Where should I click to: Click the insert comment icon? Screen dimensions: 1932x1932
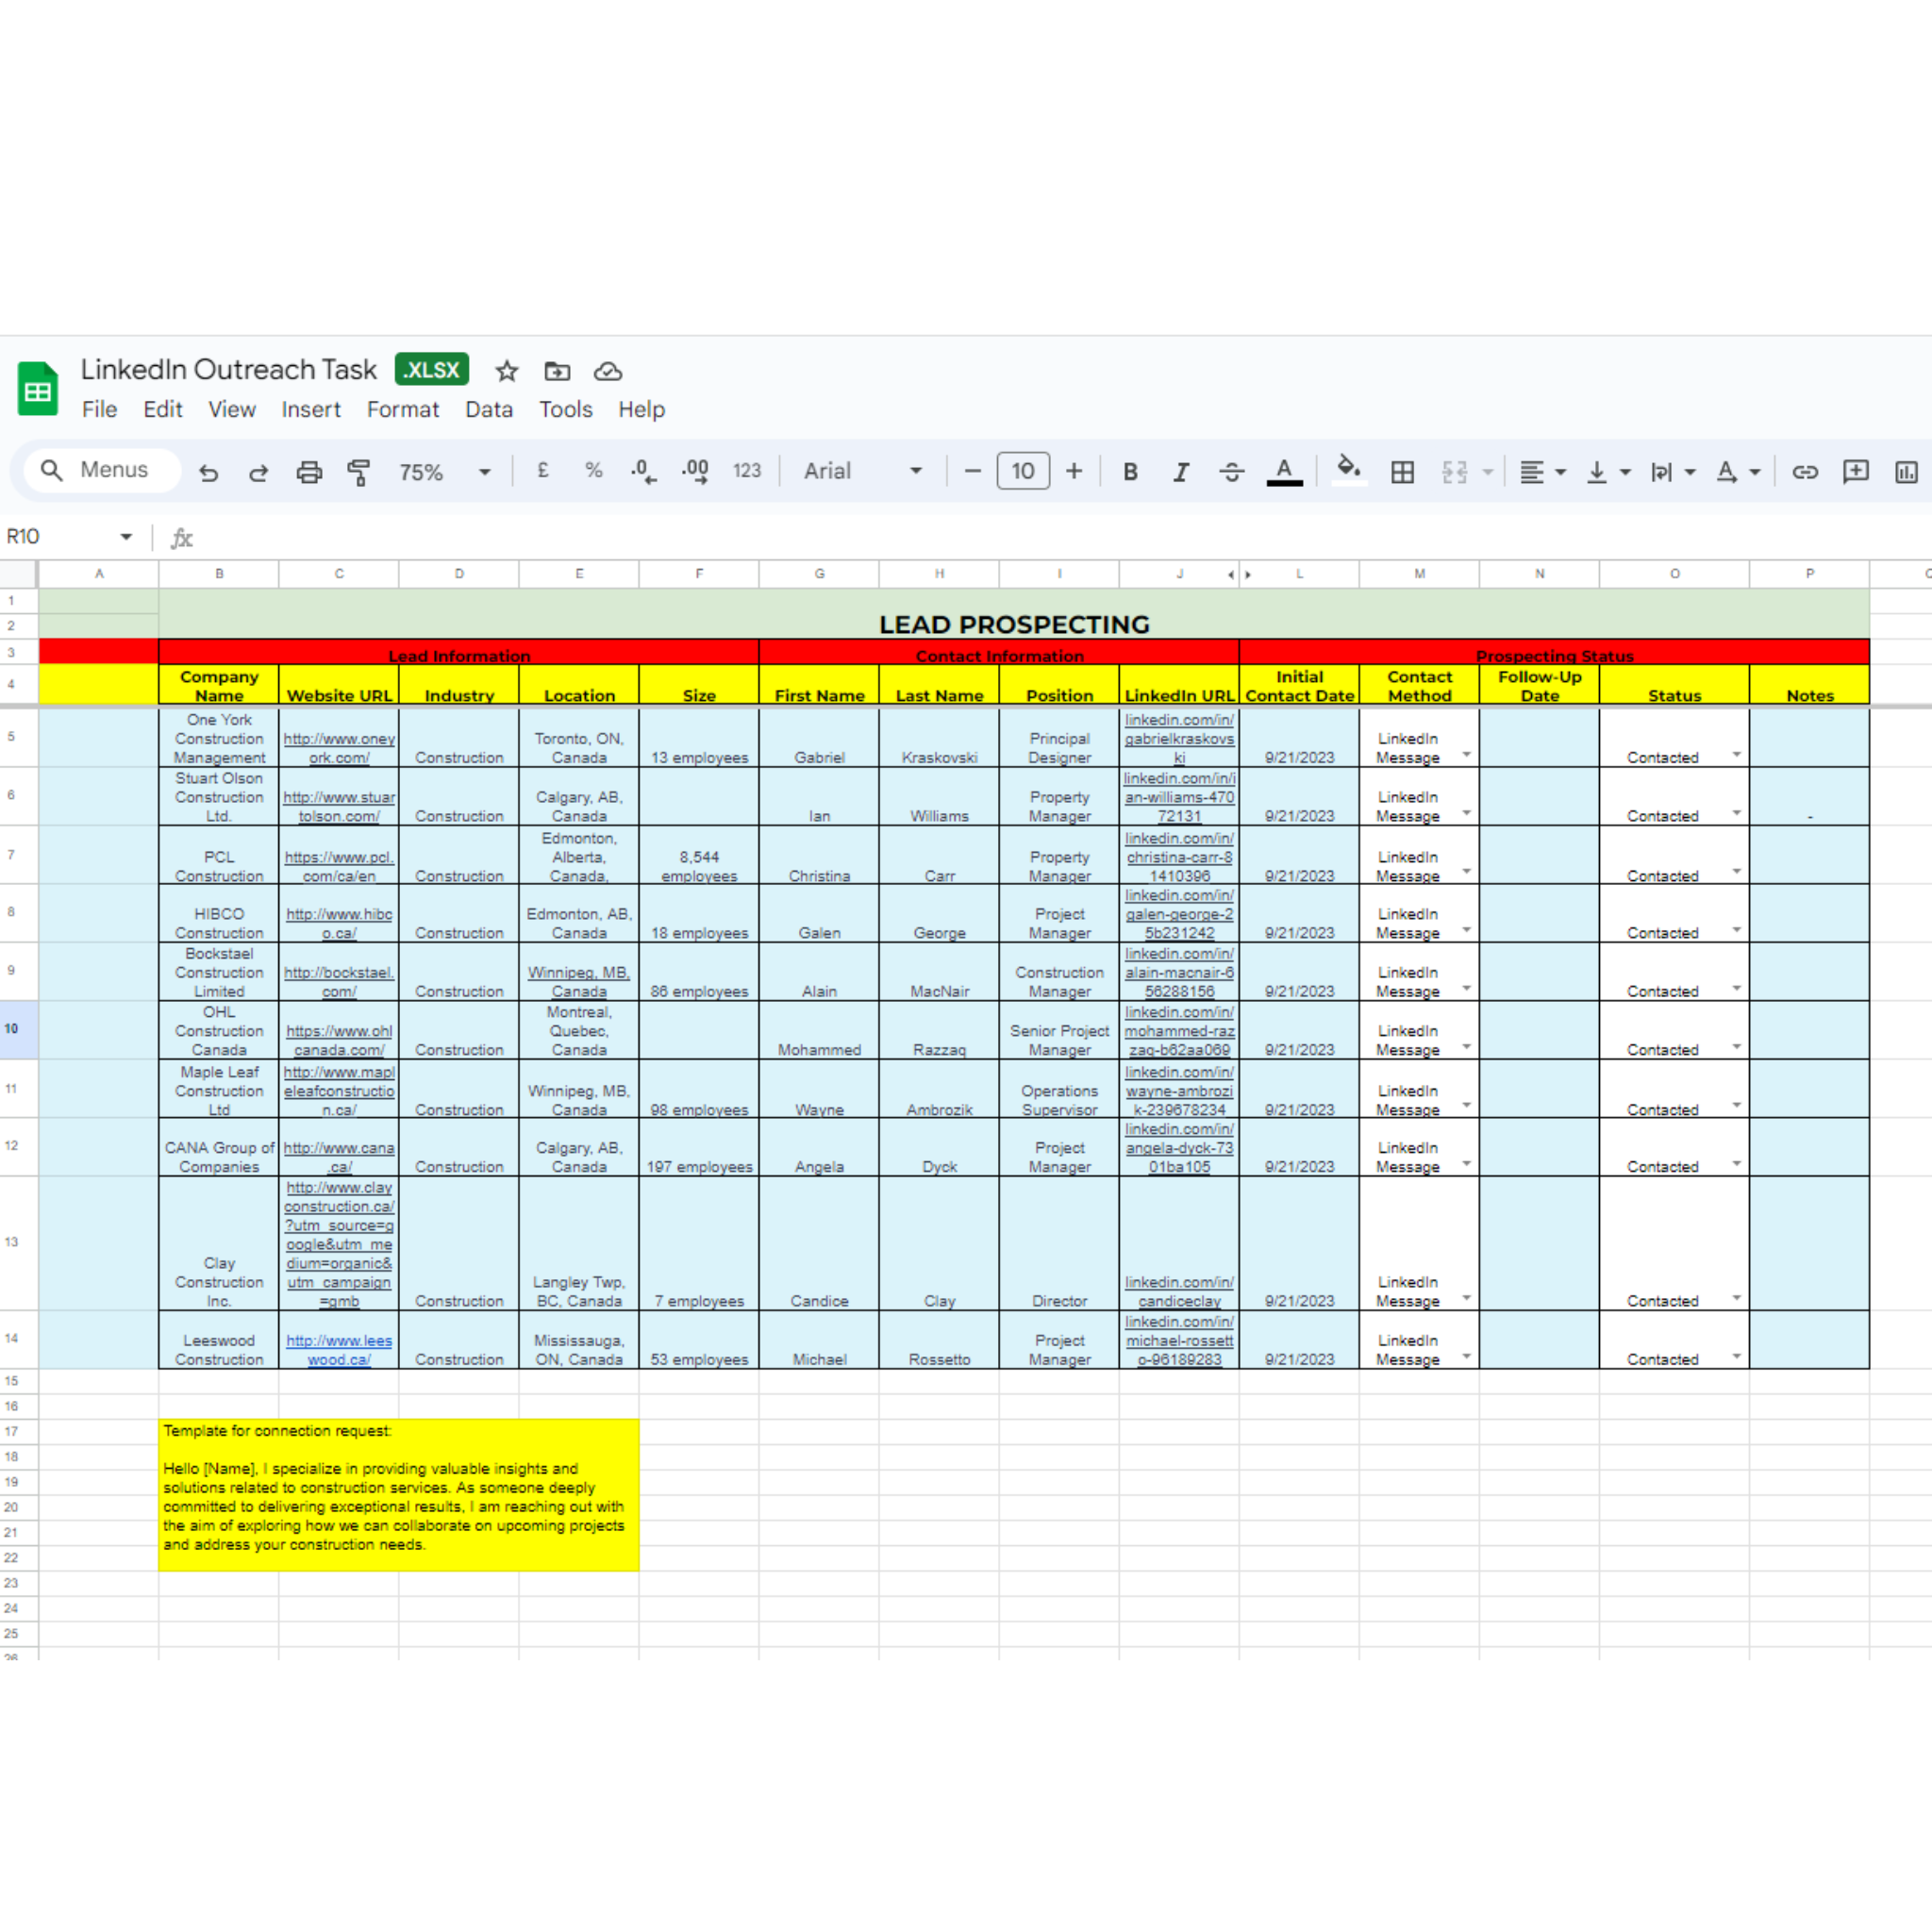tap(1855, 472)
